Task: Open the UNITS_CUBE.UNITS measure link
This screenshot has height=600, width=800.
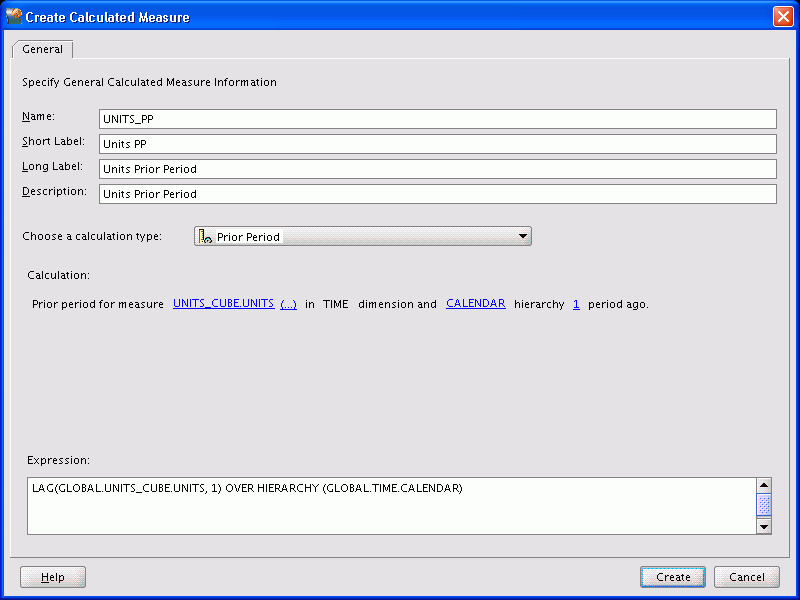Action: (x=223, y=303)
